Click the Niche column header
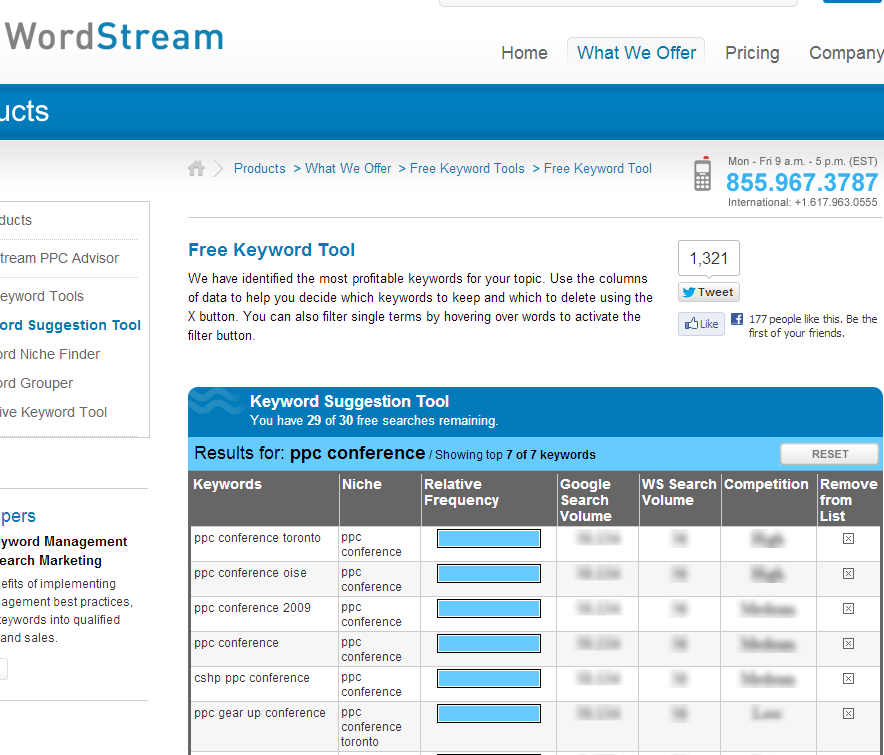Image resolution: width=884 pixels, height=755 pixels. pyautogui.click(x=362, y=484)
